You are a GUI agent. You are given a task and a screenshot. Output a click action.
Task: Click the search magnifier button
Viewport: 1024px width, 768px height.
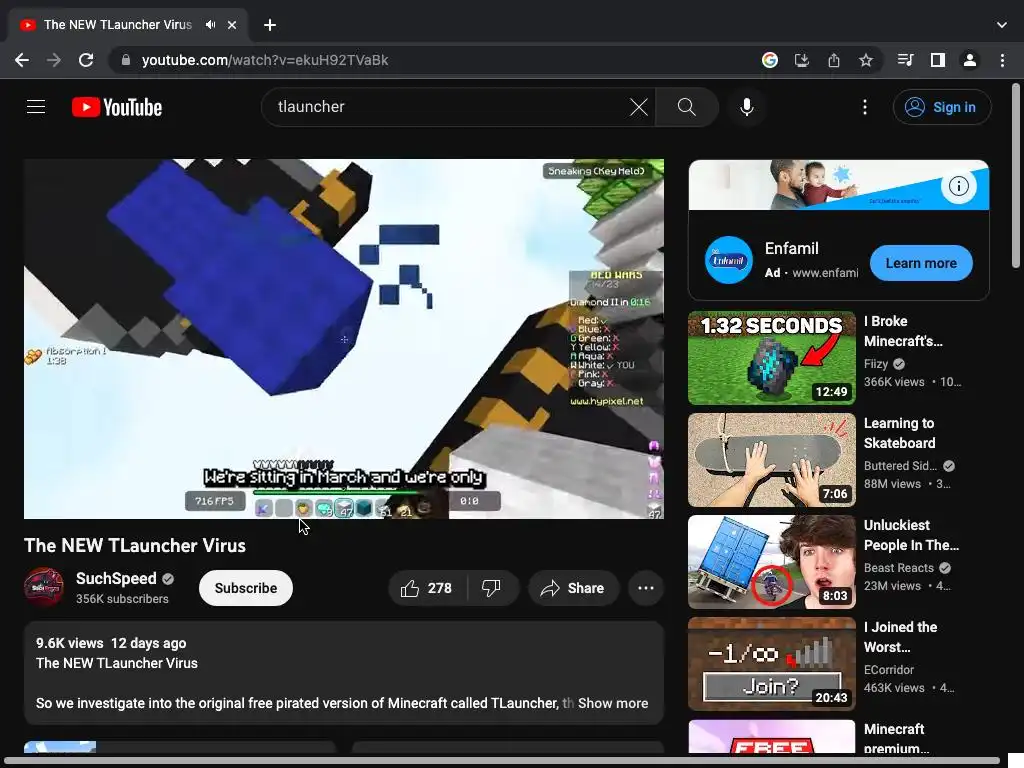(686, 107)
